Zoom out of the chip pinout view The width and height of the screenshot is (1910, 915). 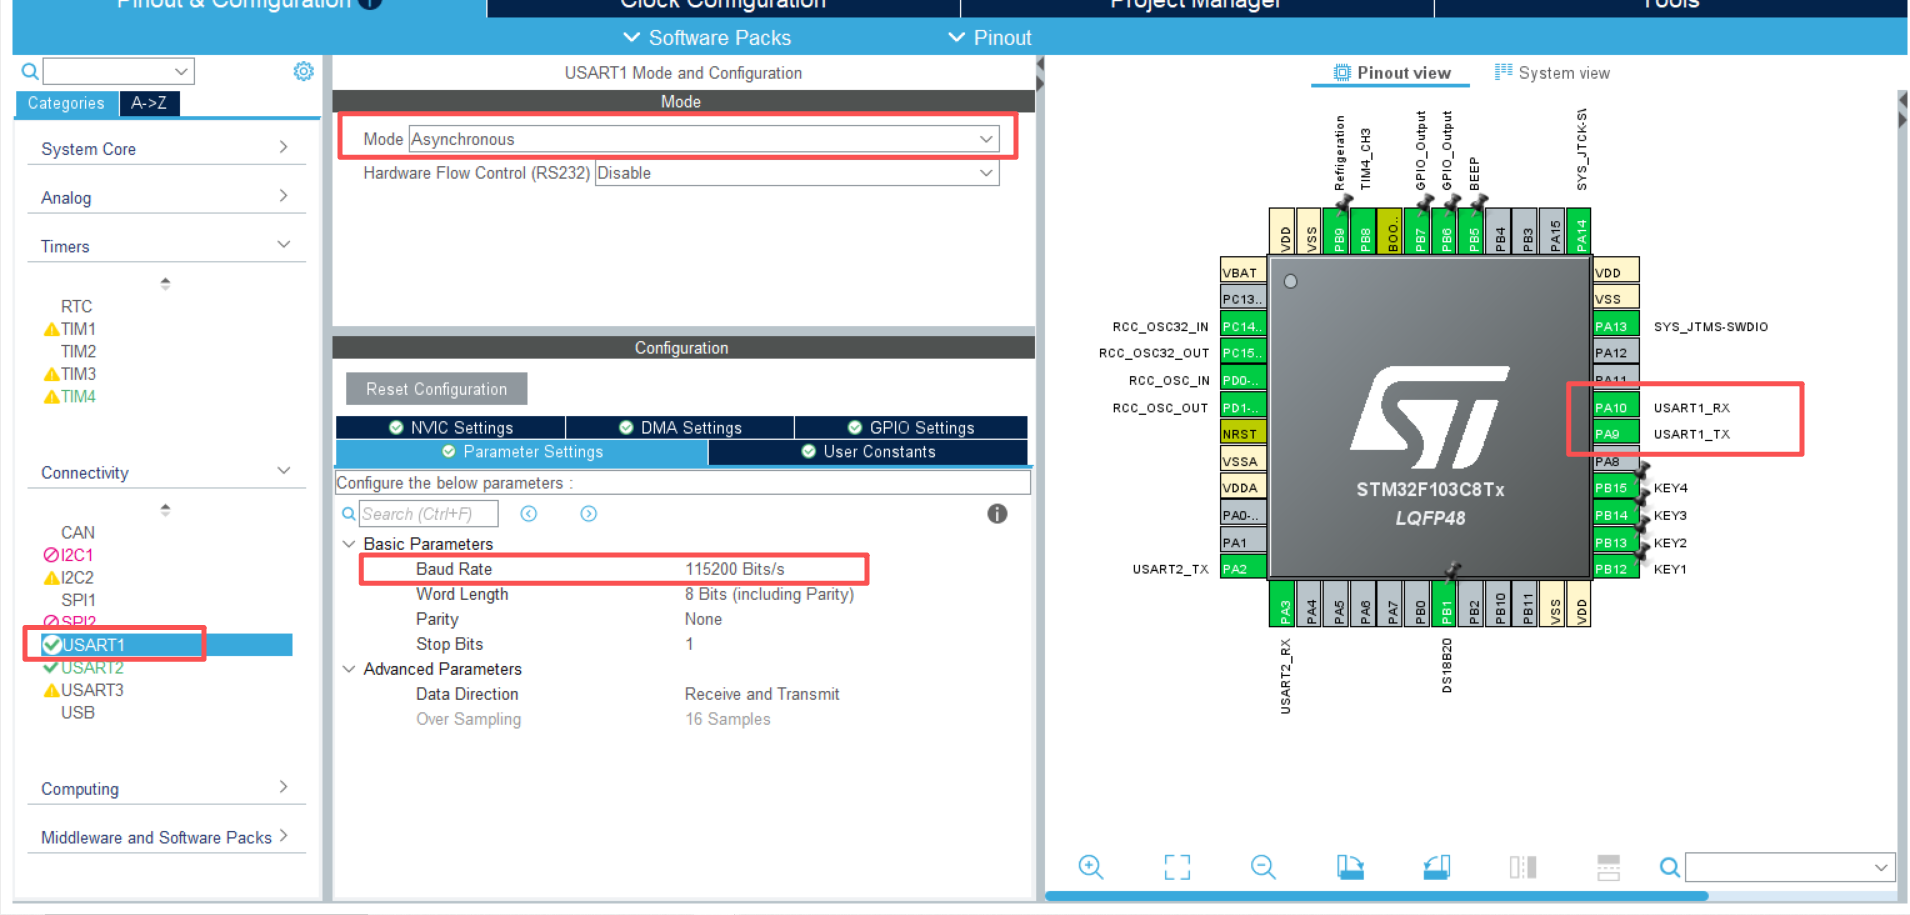[x=1263, y=867]
